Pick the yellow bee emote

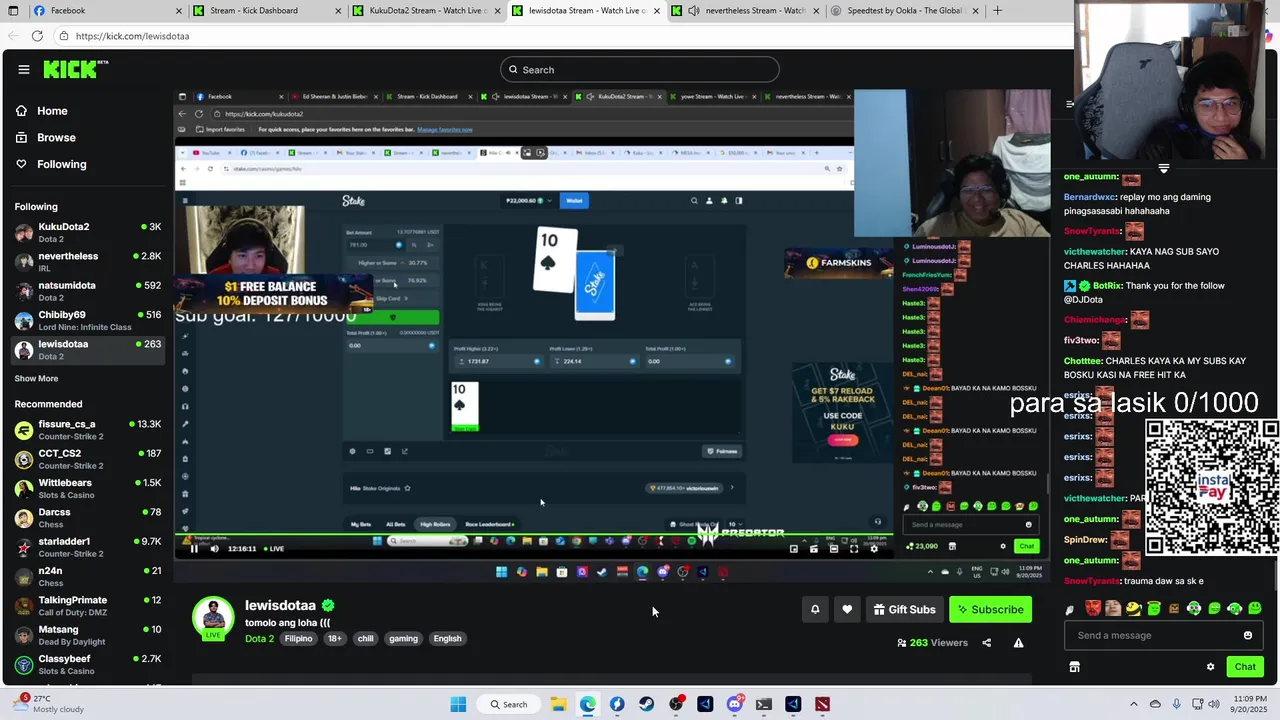tap(1134, 608)
